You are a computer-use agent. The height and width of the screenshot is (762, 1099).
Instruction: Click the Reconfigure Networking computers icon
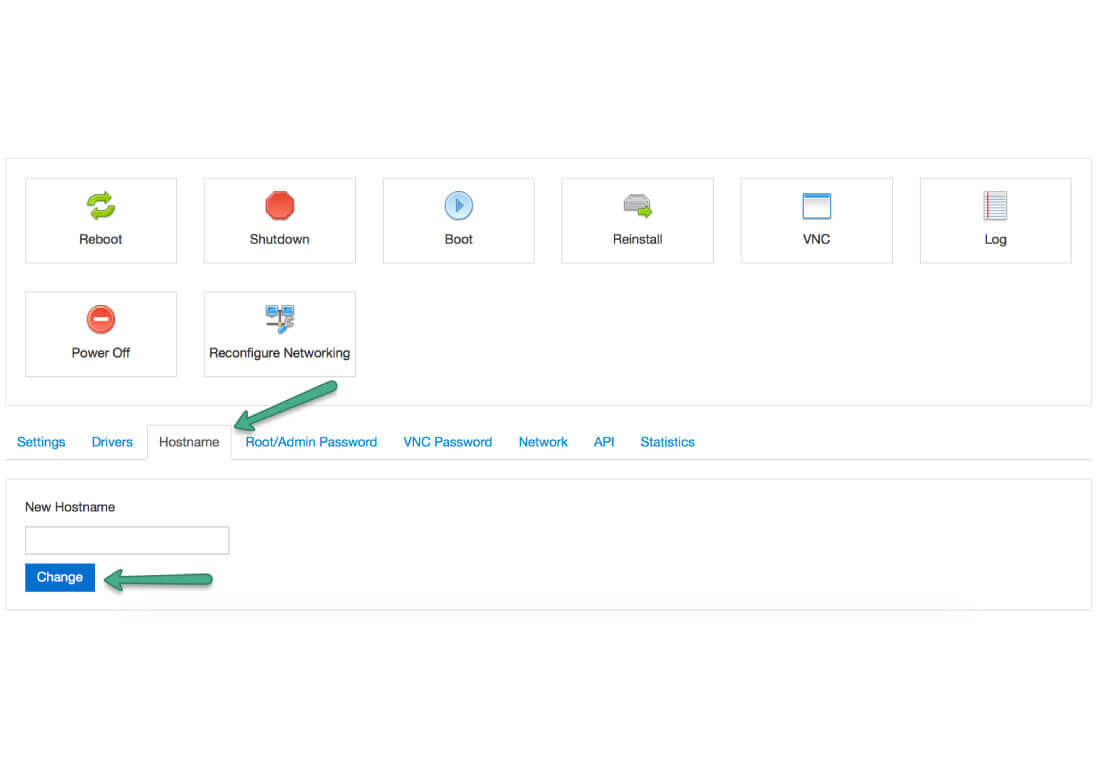(x=280, y=319)
